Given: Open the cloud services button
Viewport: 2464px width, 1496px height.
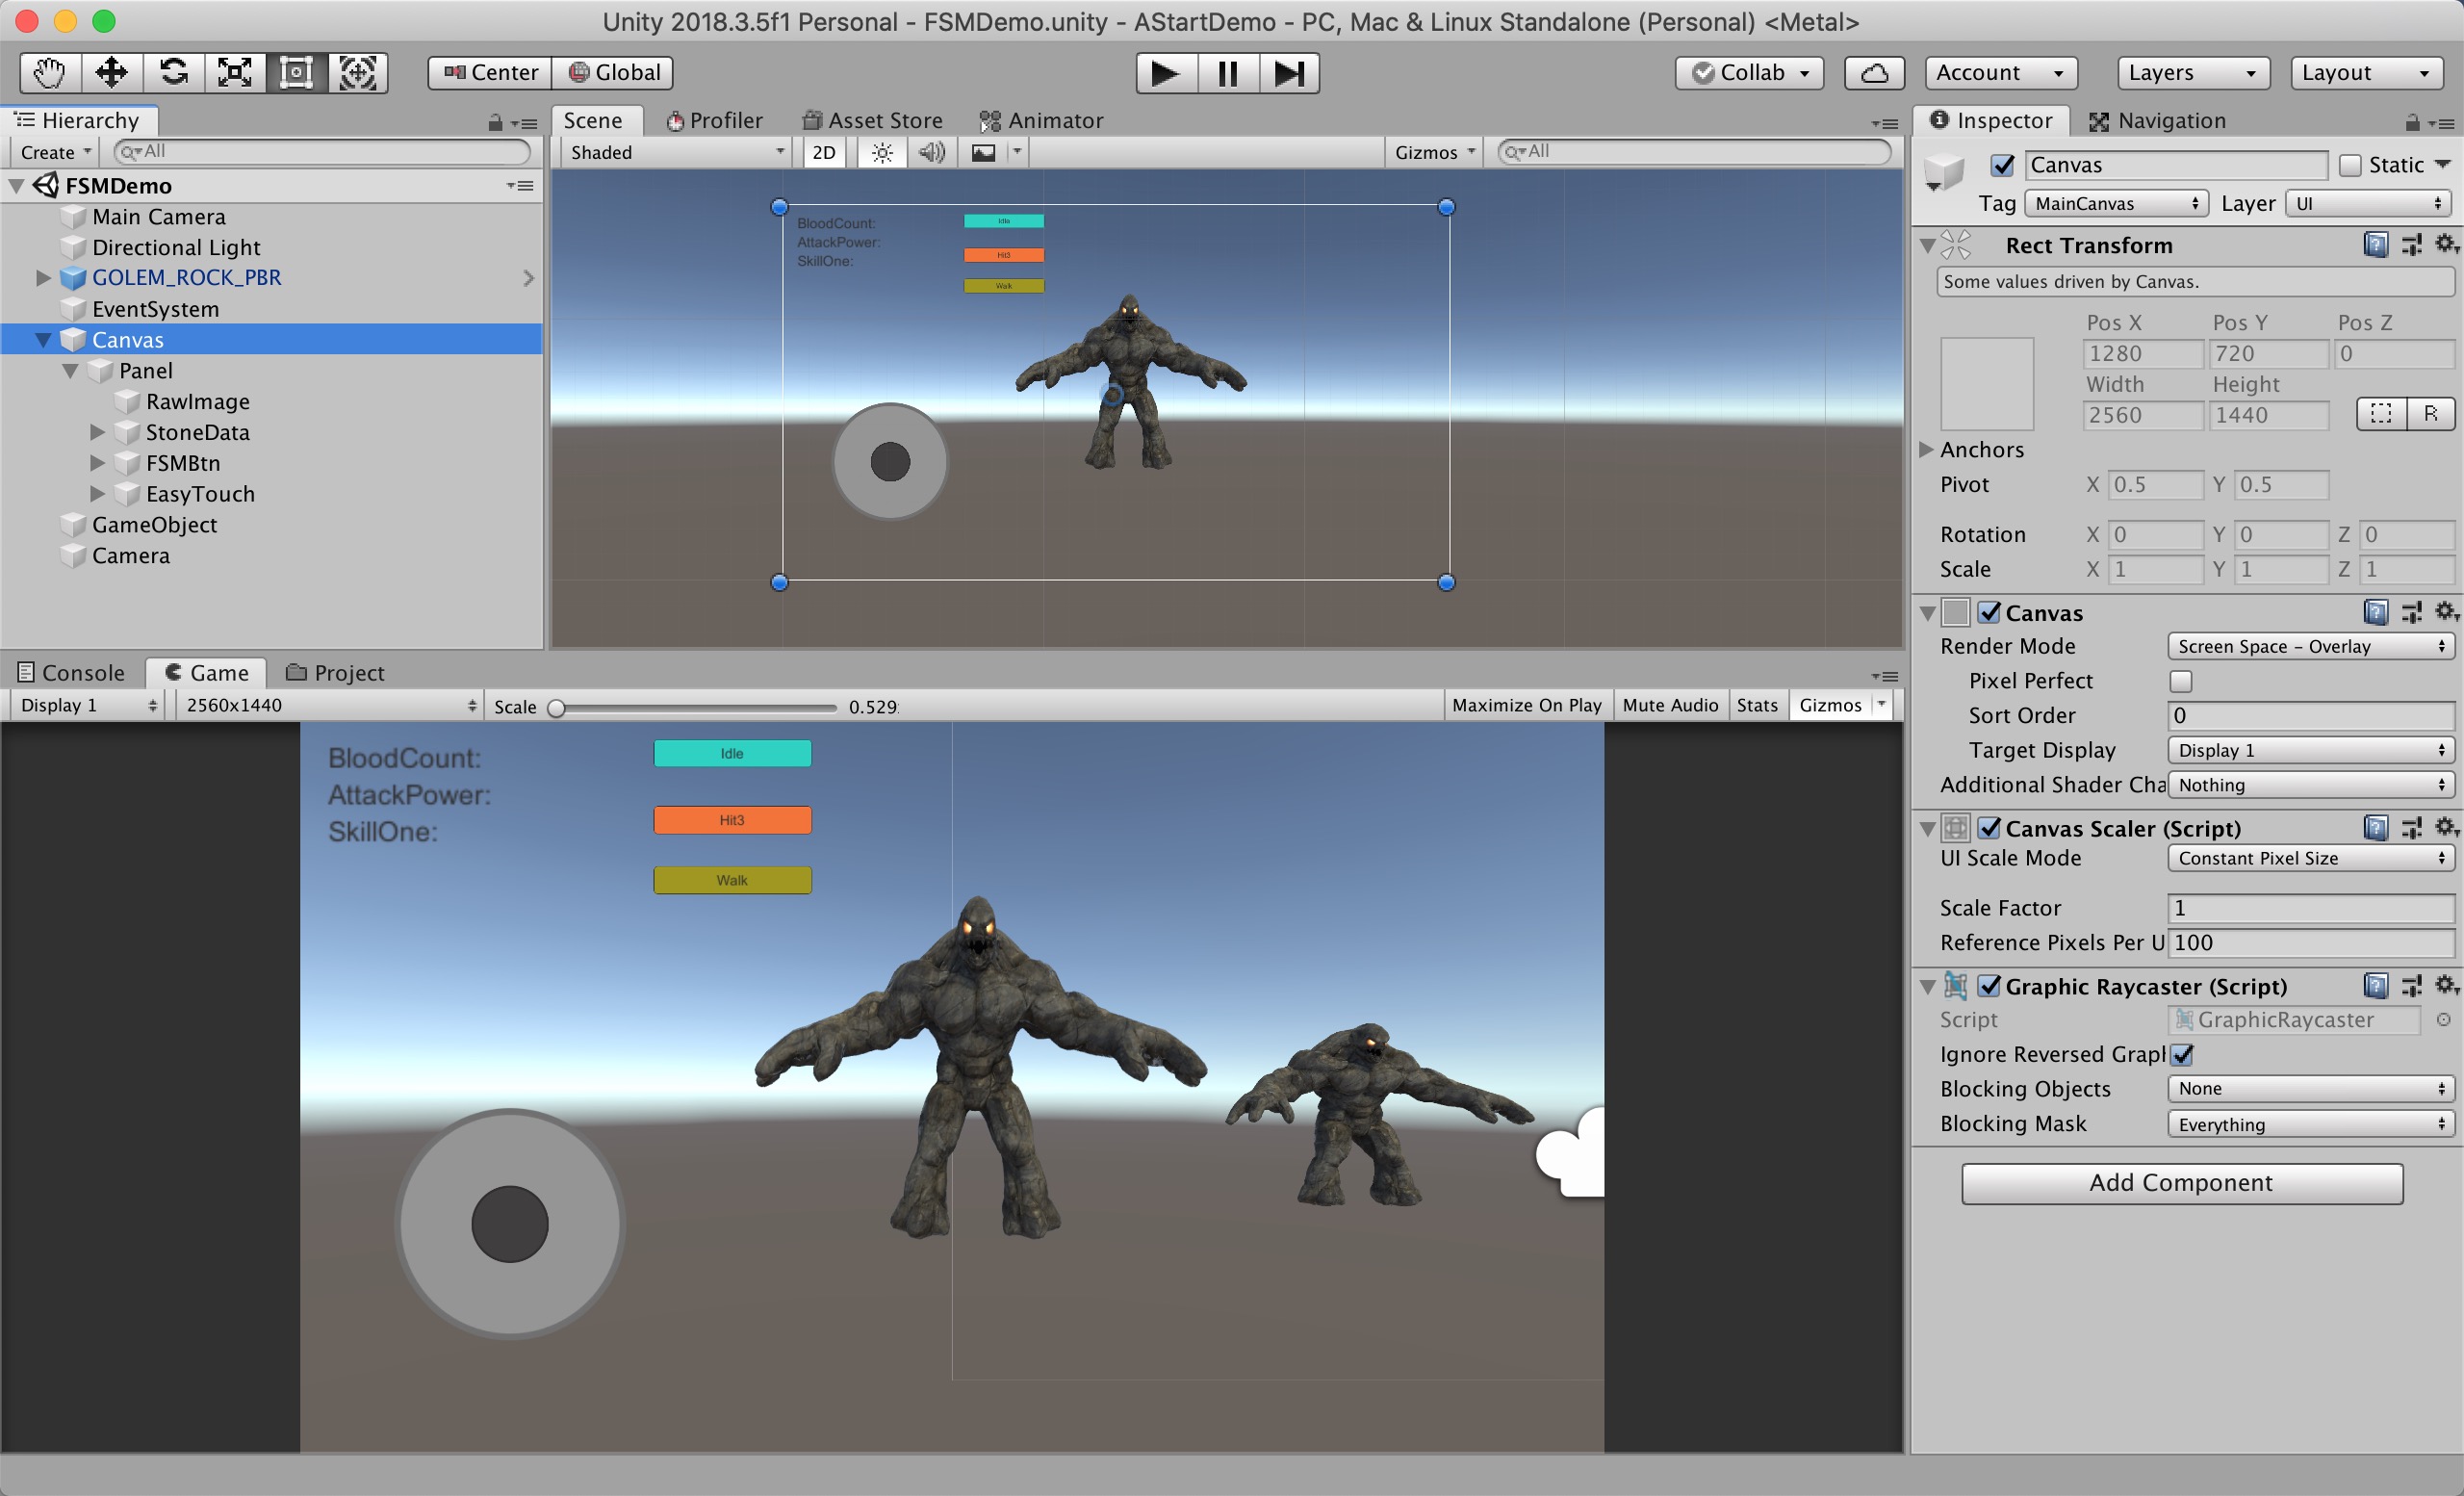Looking at the screenshot, I should click(x=1874, y=73).
